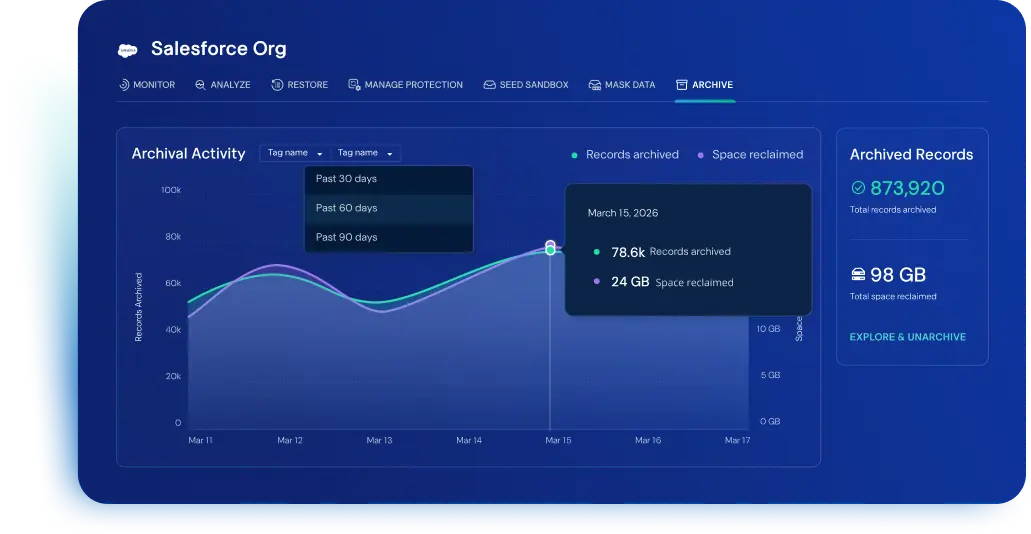Choose Past 30 days option
Image resolution: width=1031 pixels, height=534 pixels.
[389, 179]
